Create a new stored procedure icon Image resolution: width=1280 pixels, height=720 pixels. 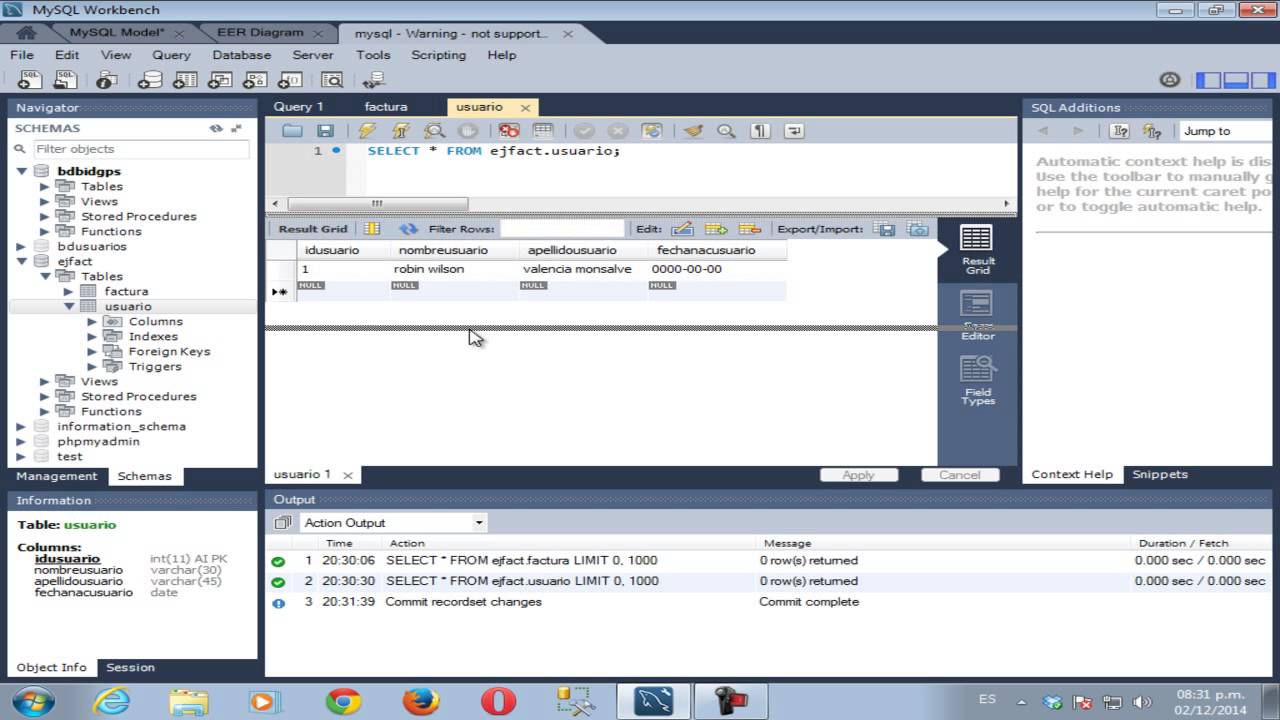point(255,80)
